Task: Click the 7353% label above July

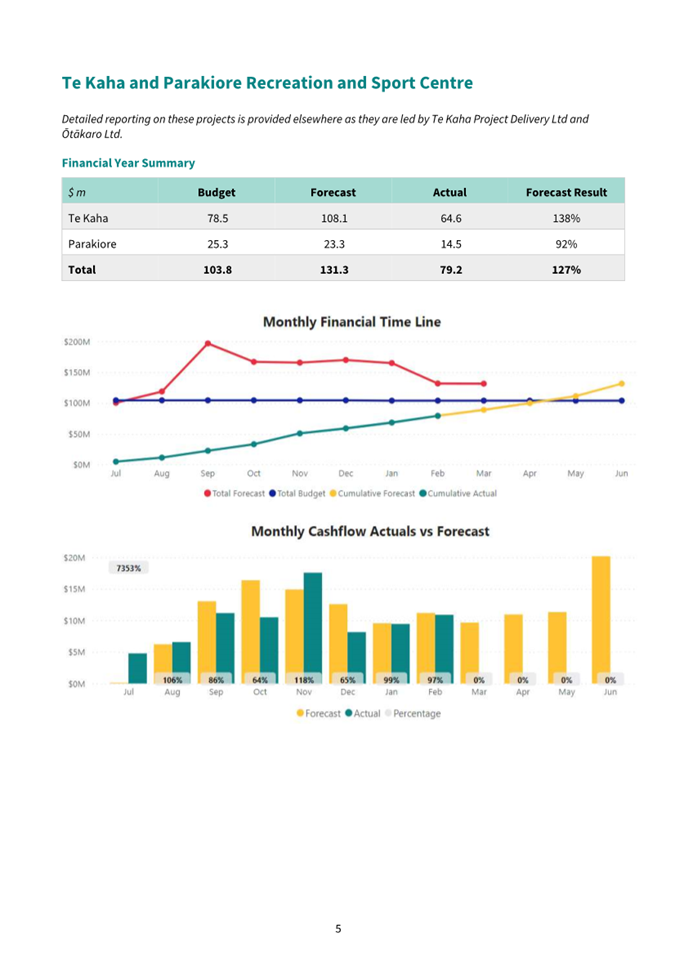Action: click(129, 568)
